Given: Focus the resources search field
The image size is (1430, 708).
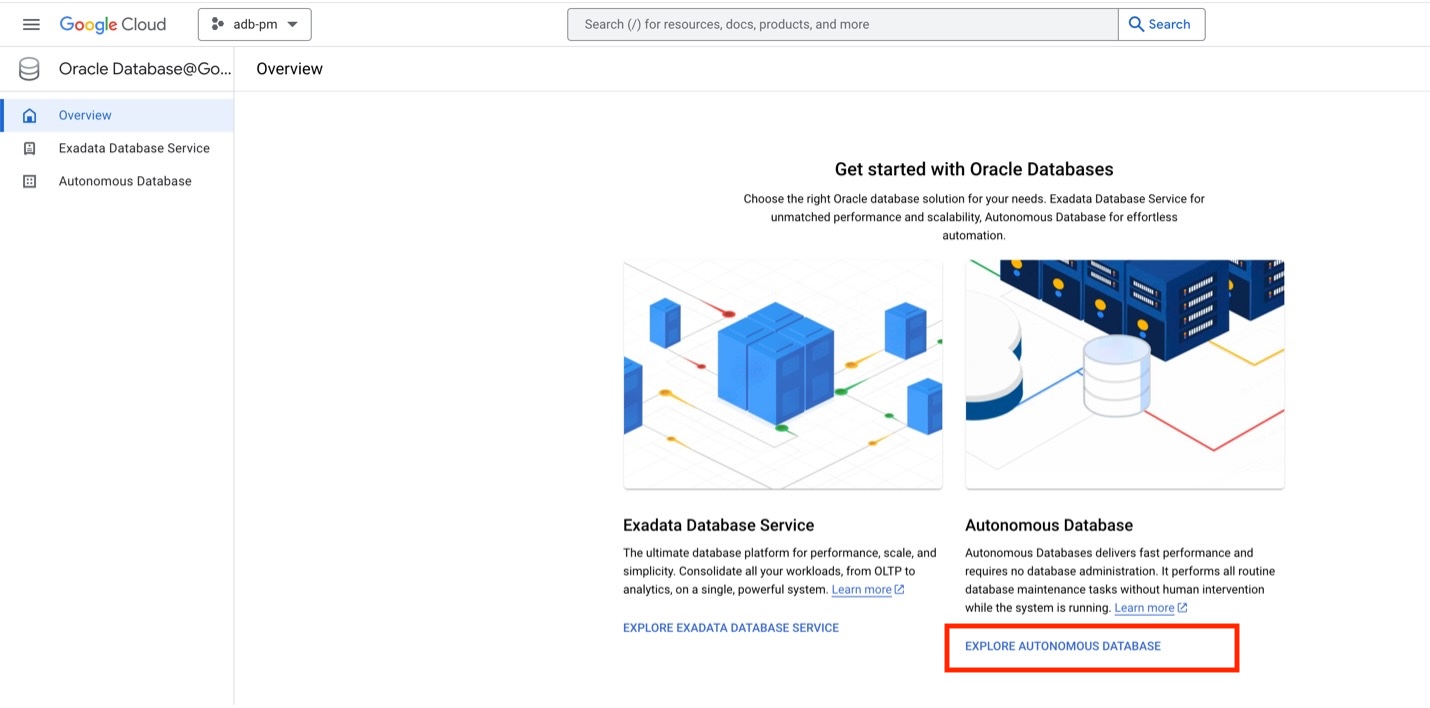Looking at the screenshot, I should point(842,24).
